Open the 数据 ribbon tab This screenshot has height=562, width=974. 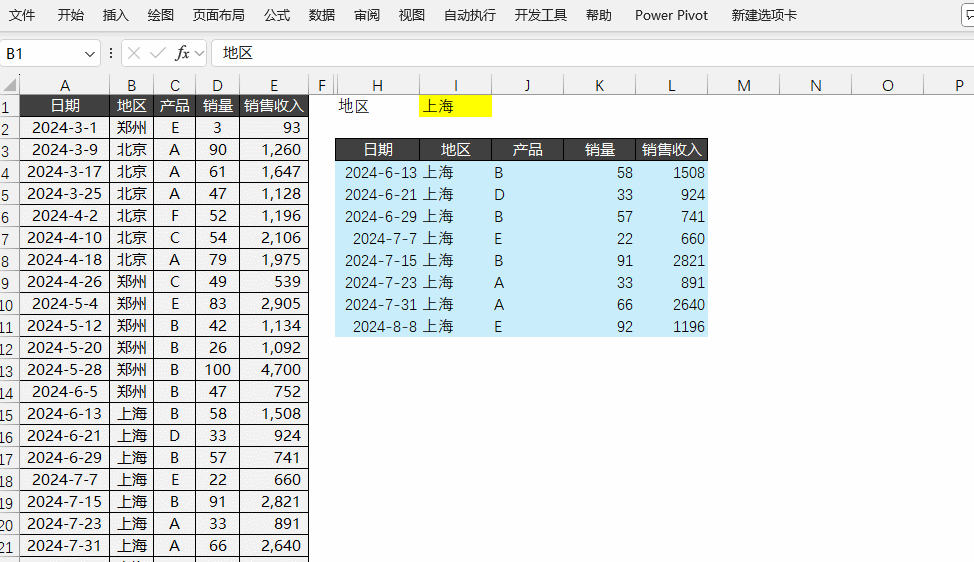click(x=322, y=16)
